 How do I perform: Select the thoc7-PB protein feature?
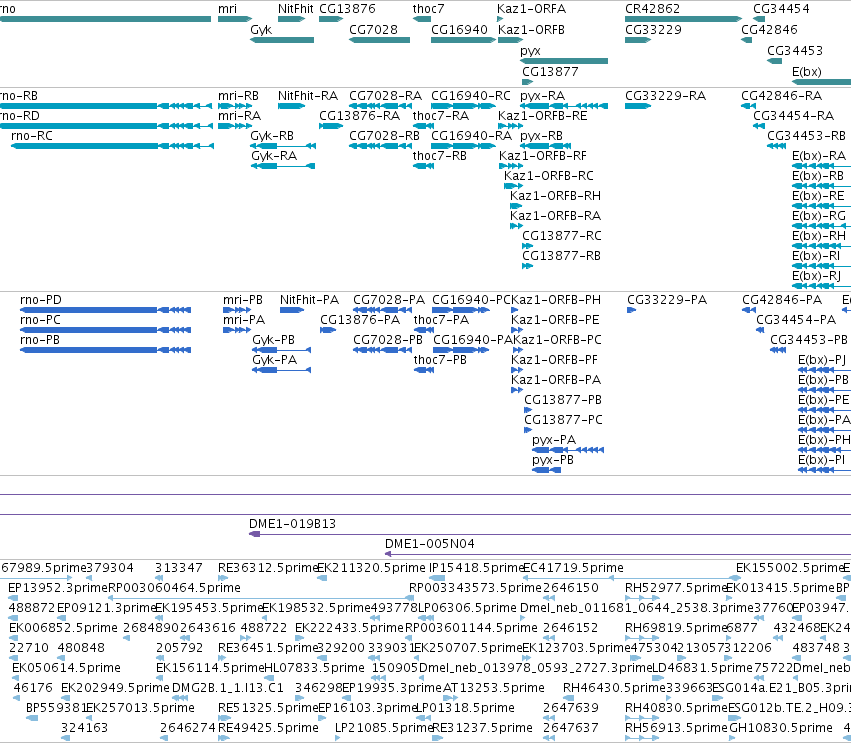pos(424,370)
